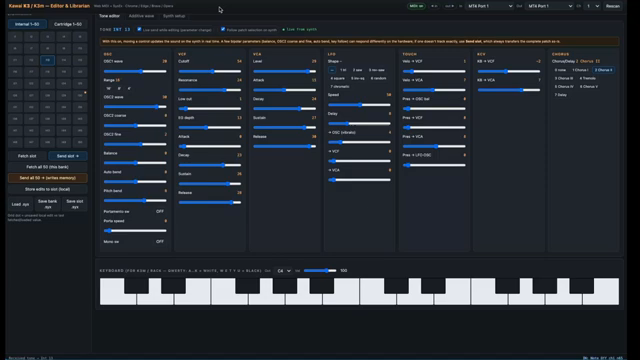
Task: Click Send all 50 (writes memory)
Action: pos(47,178)
